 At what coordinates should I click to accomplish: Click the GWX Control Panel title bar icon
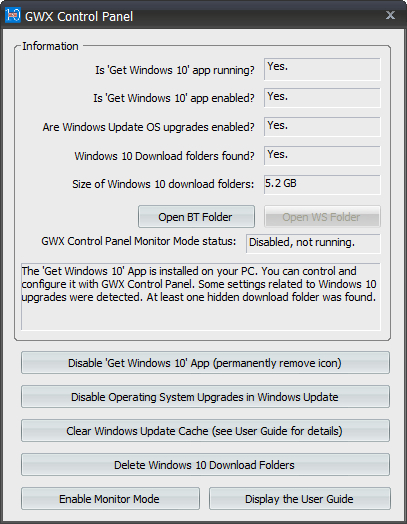pyautogui.click(x=13, y=15)
